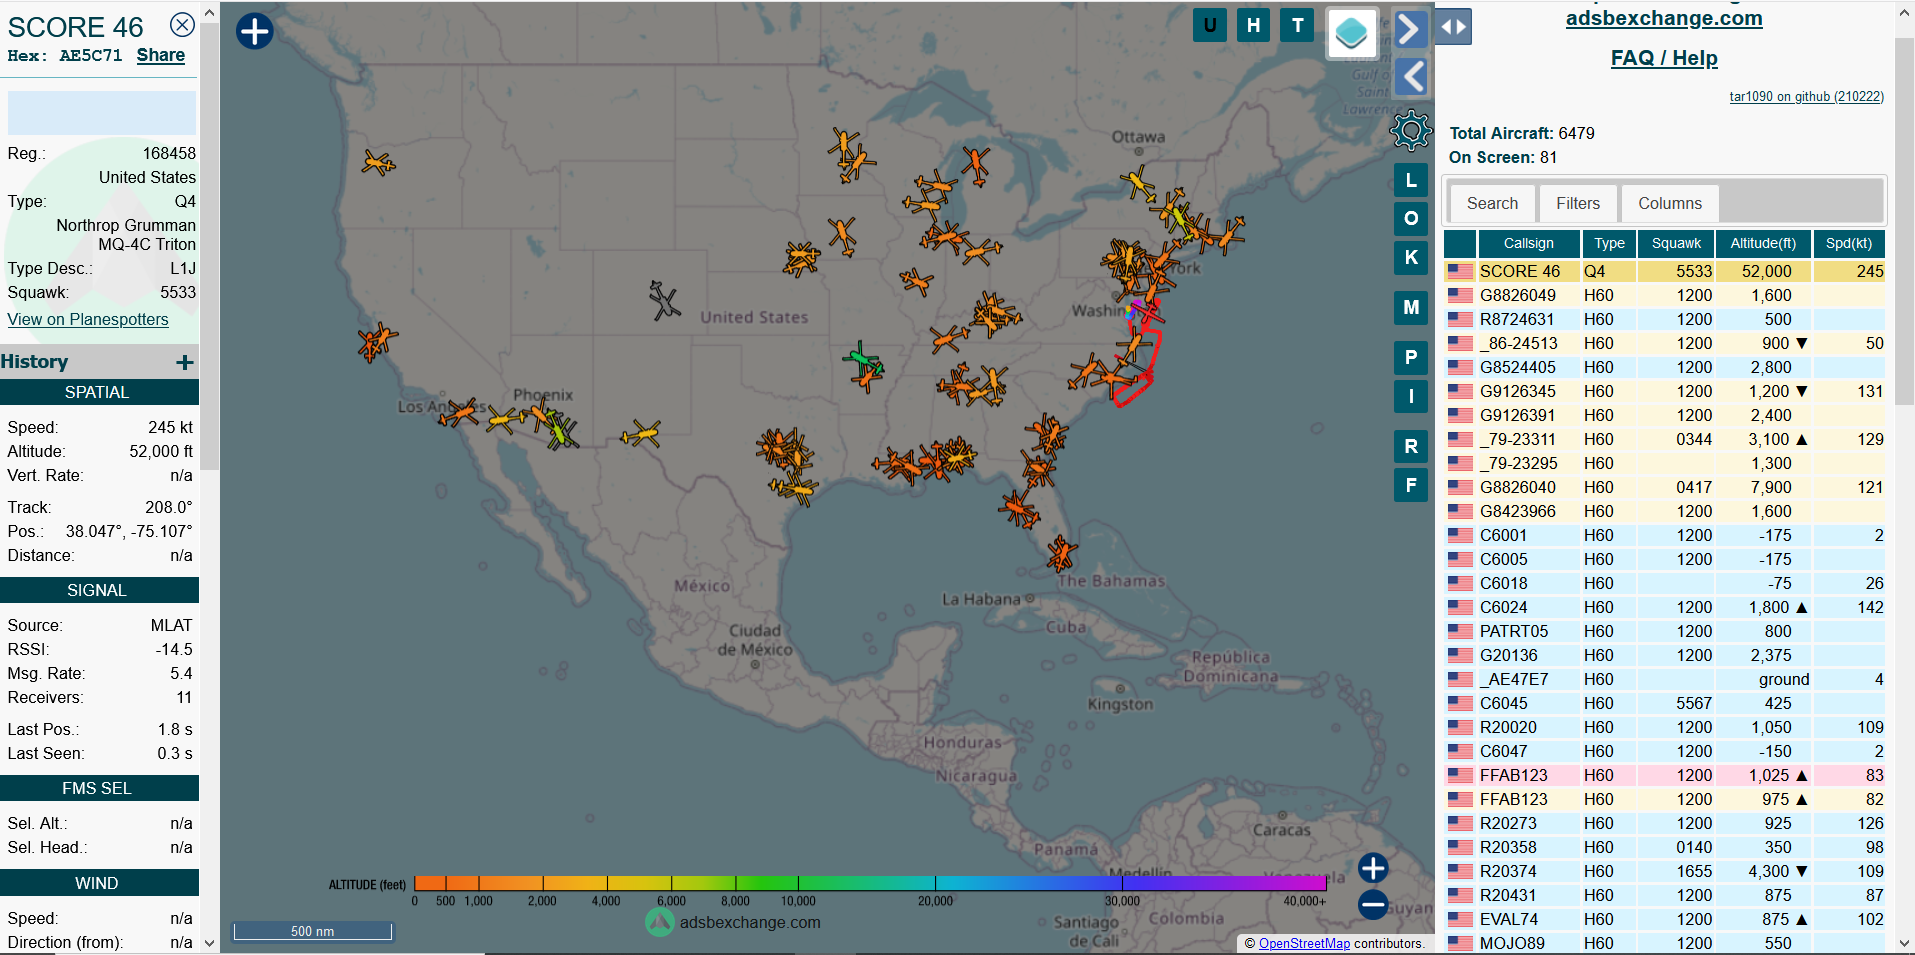Toggle the I map option button
The width and height of the screenshot is (1915, 955).
1411,396
